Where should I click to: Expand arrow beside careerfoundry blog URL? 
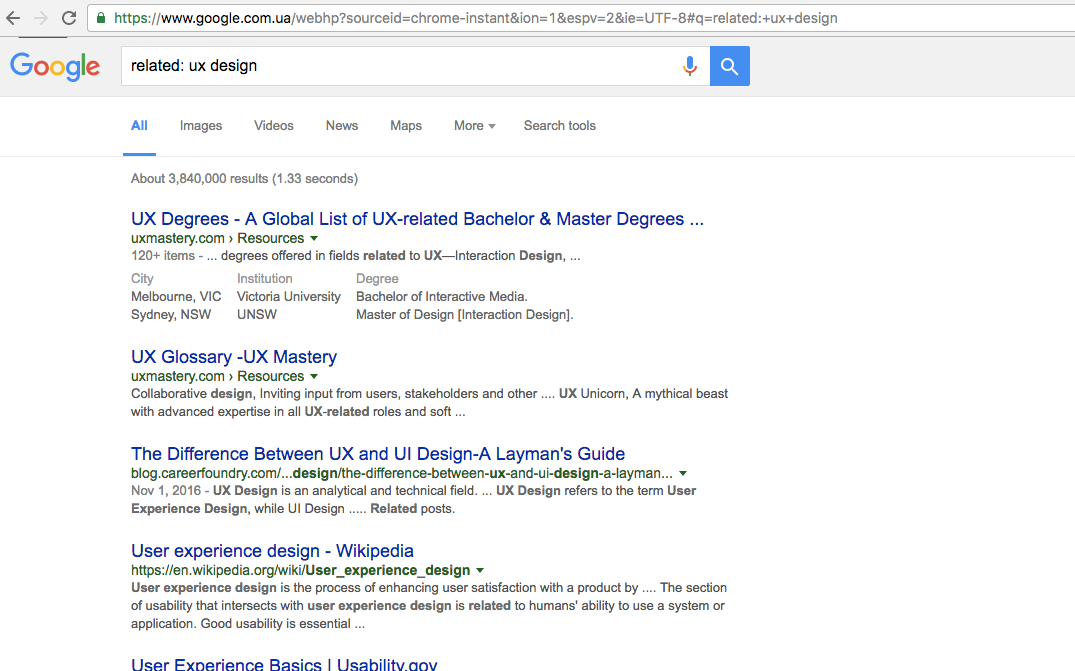683,474
